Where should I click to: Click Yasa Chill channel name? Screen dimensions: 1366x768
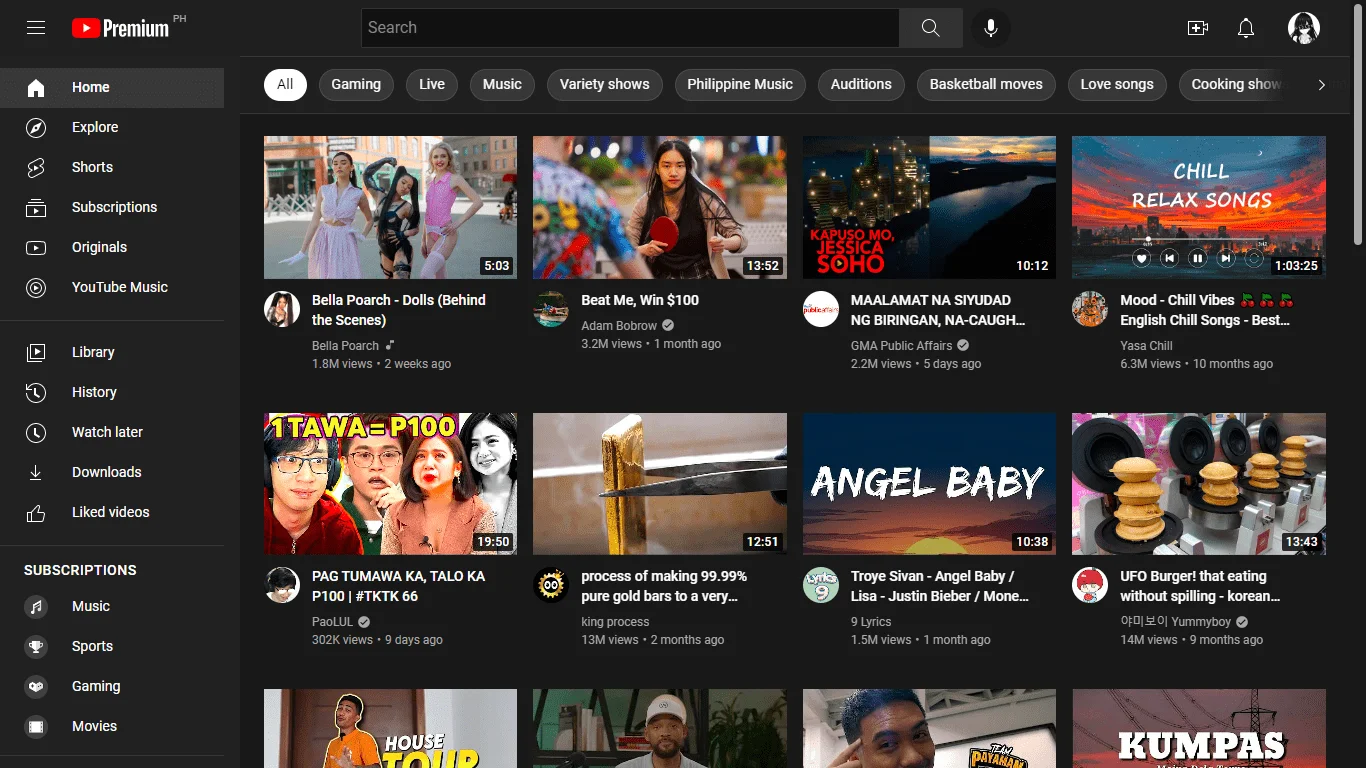1146,346
